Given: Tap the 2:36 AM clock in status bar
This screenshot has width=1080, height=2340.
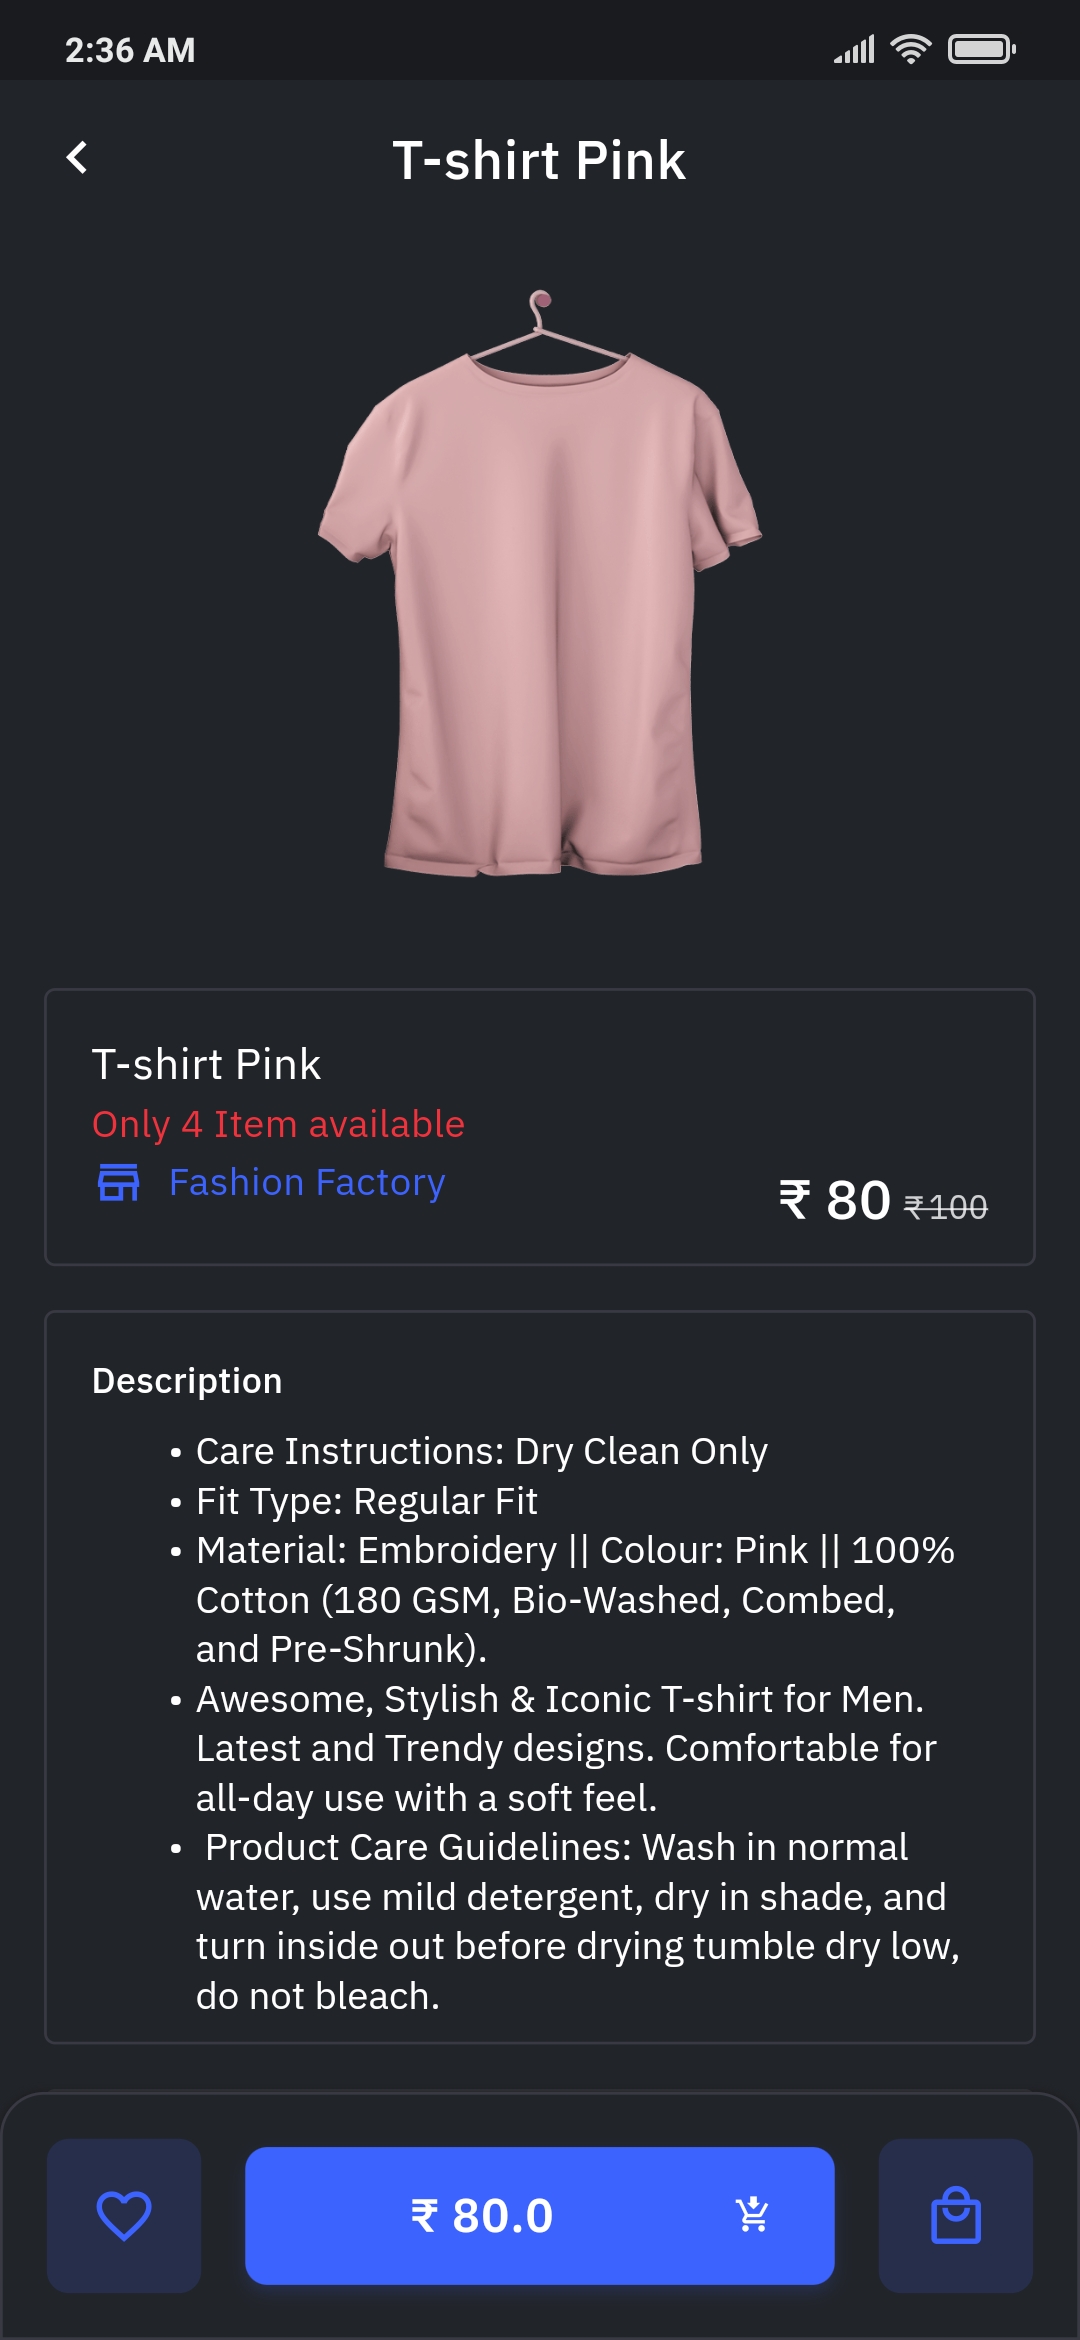Looking at the screenshot, I should click(130, 50).
